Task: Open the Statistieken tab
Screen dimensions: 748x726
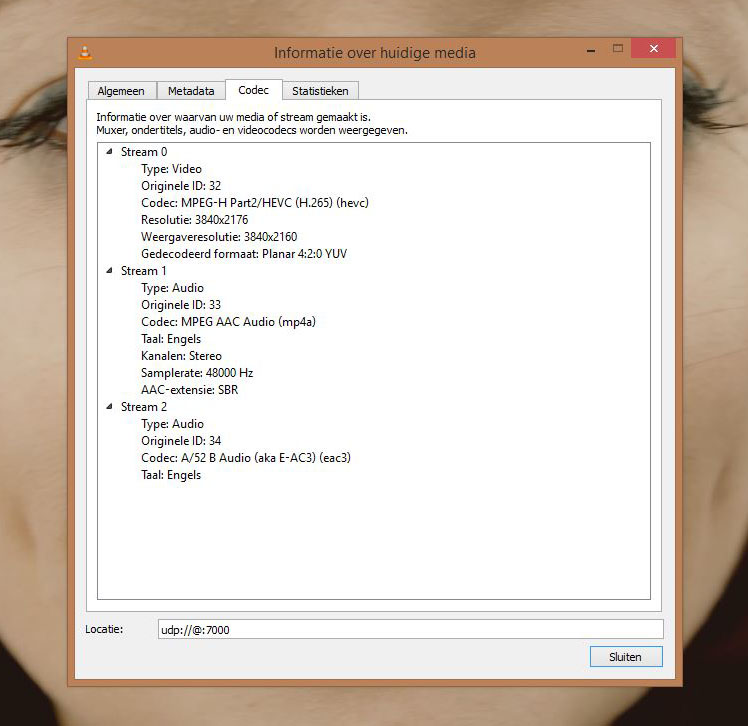Action: point(320,91)
